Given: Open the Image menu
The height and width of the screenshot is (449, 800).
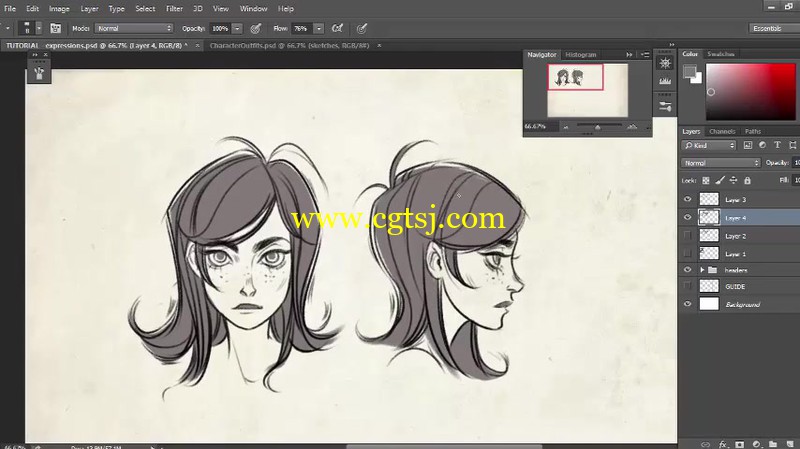Looking at the screenshot, I should click(x=59, y=9).
